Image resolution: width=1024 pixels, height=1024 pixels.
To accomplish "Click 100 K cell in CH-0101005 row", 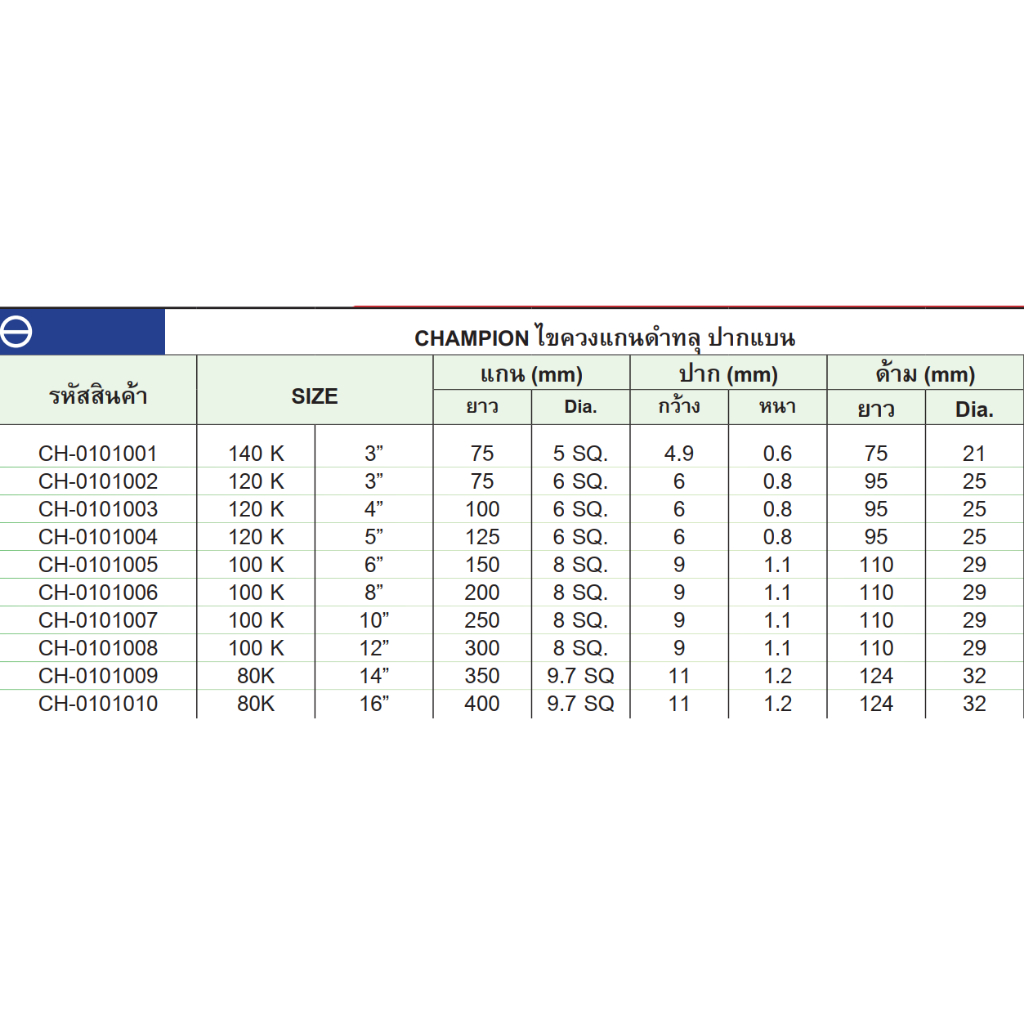I will (256, 564).
